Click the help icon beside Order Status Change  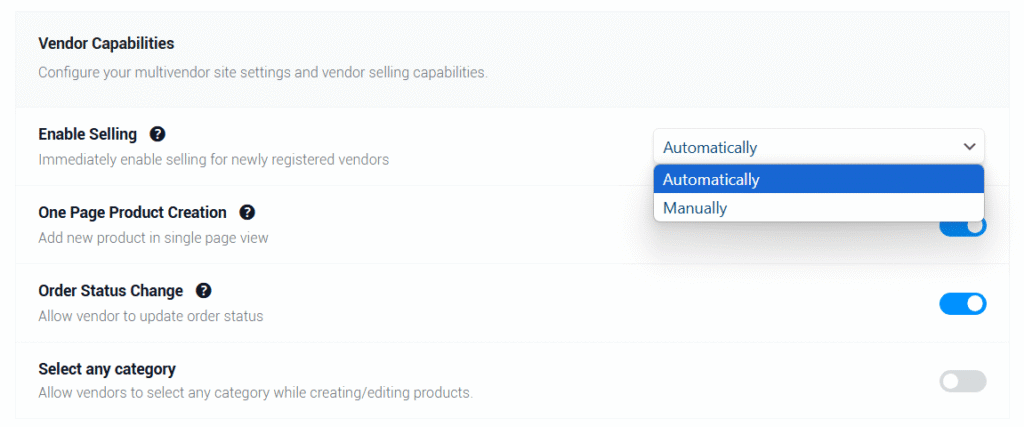(204, 291)
